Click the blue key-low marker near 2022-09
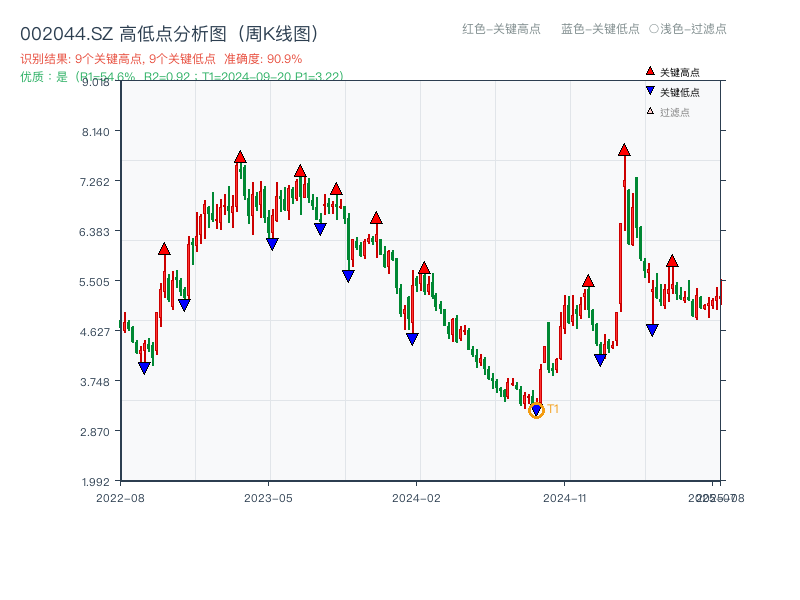Viewport: 800px width, 600px height. (144, 366)
